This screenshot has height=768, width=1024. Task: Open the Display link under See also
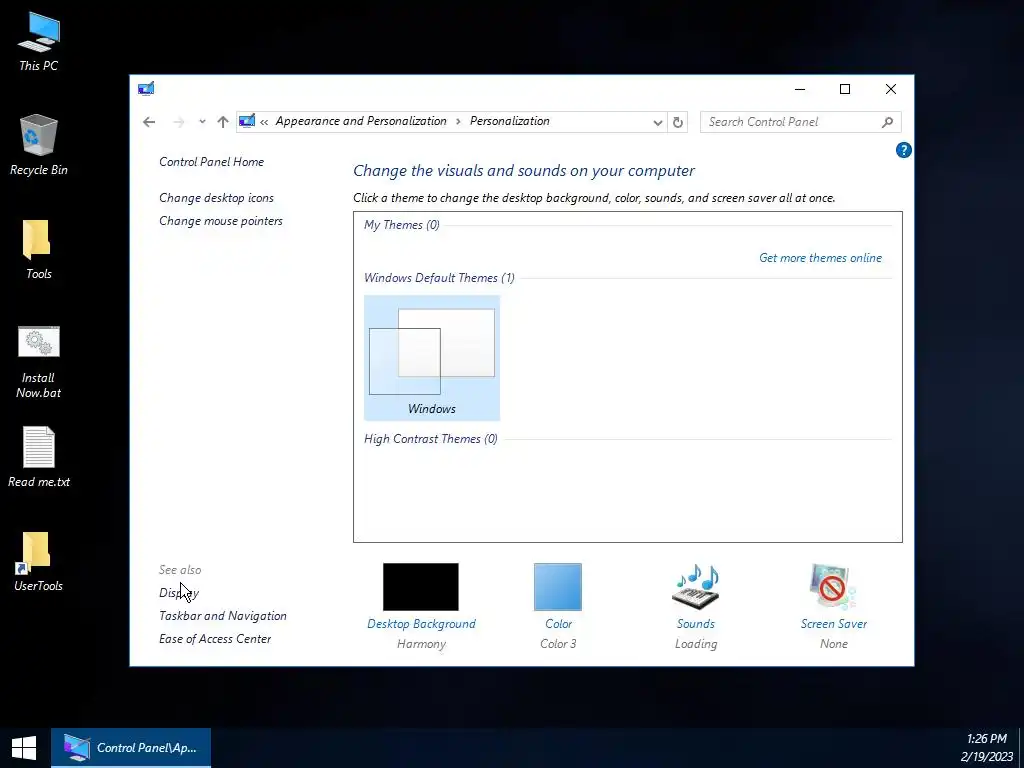(x=178, y=593)
